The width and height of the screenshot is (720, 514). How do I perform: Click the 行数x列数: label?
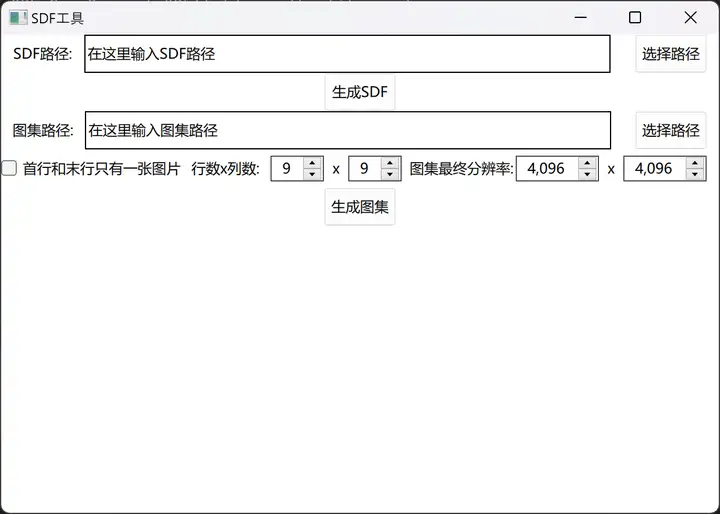point(225,169)
